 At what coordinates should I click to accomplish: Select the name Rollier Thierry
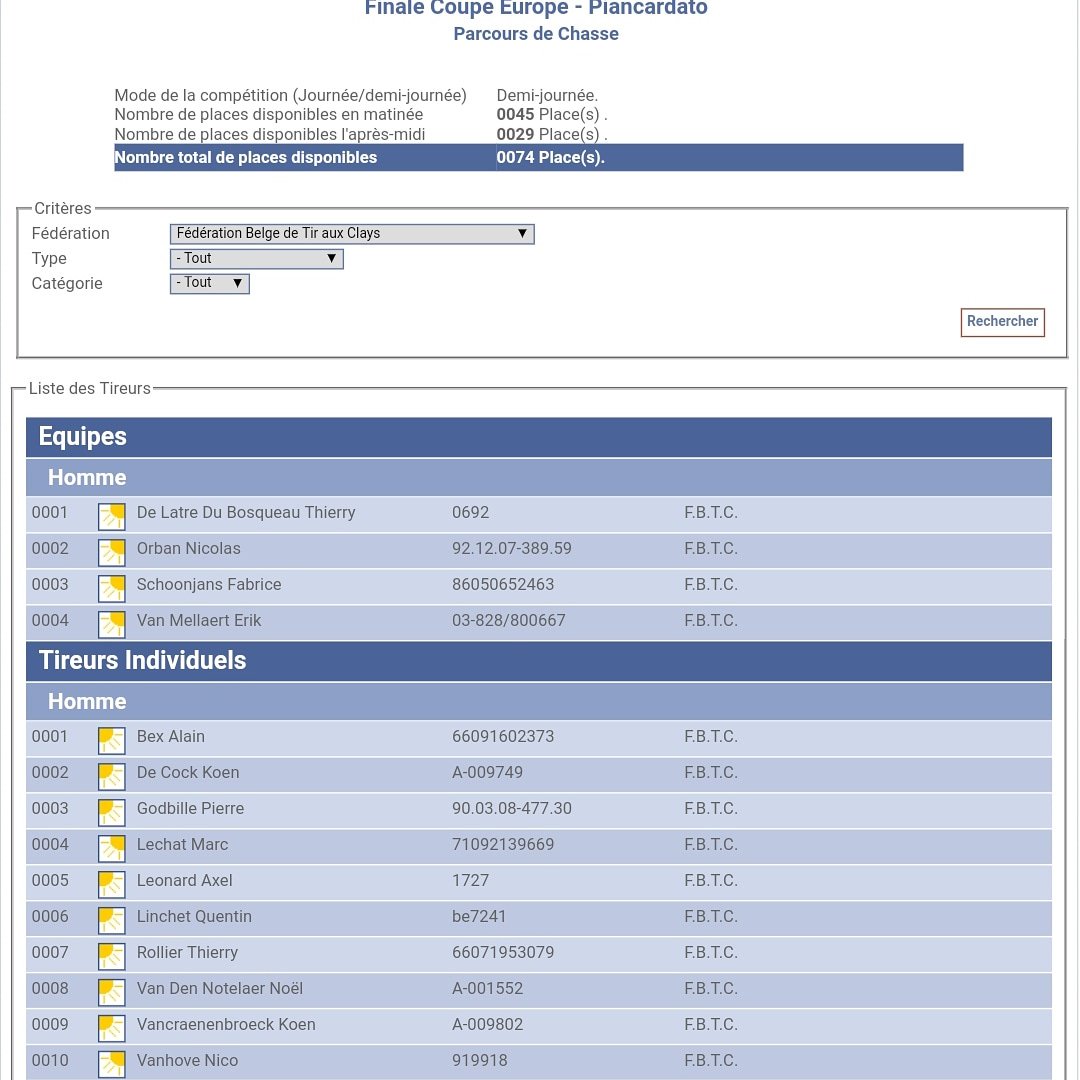click(187, 952)
